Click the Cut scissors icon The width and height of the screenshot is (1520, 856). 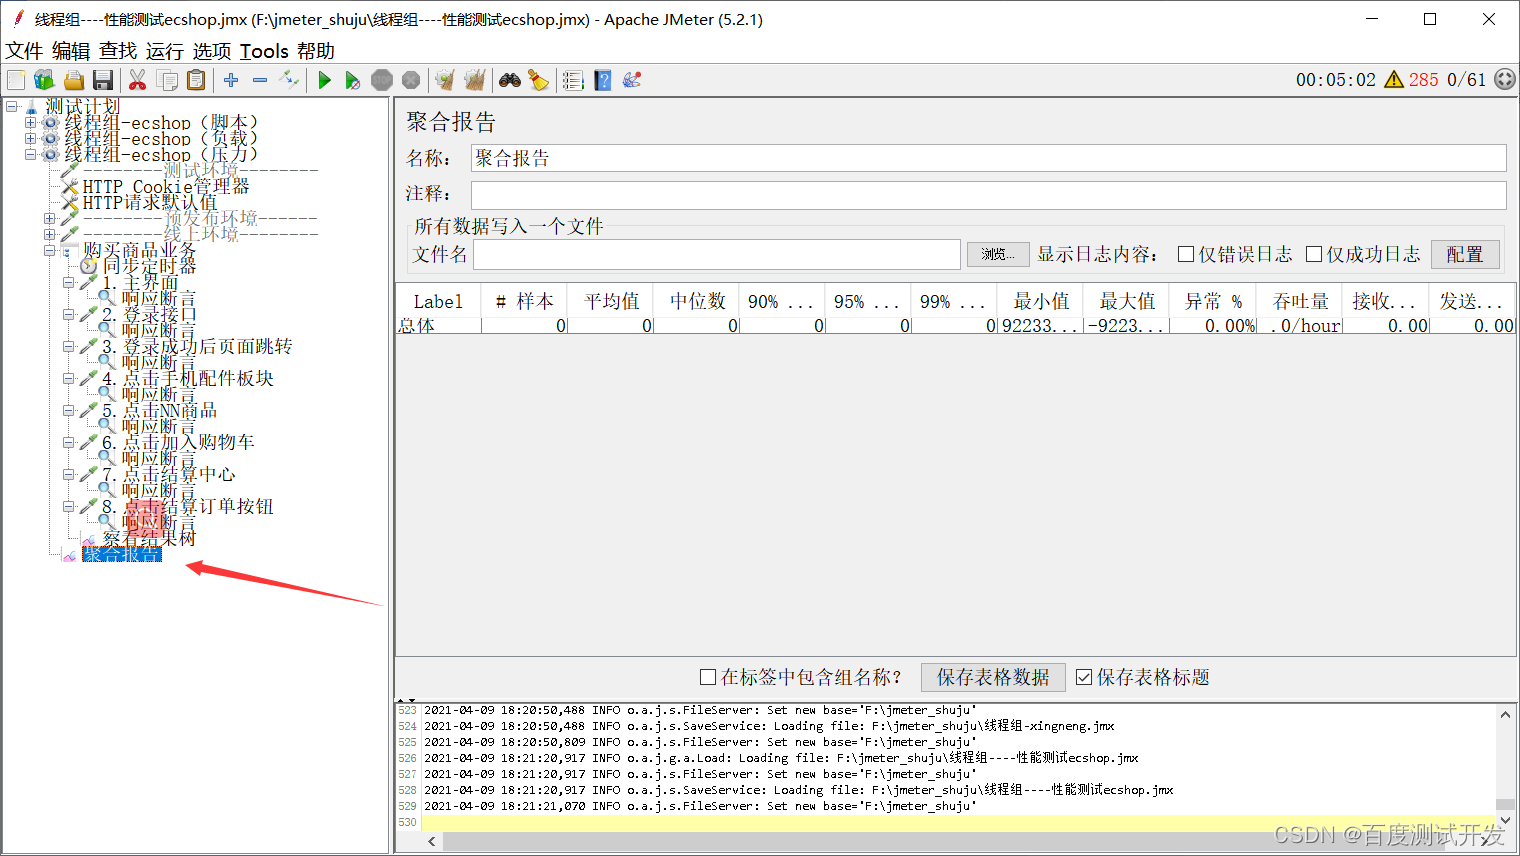tap(138, 80)
